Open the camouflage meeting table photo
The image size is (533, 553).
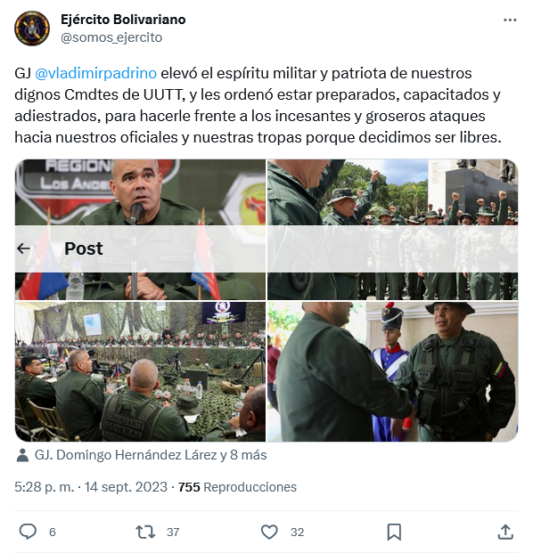pyautogui.click(x=140, y=371)
